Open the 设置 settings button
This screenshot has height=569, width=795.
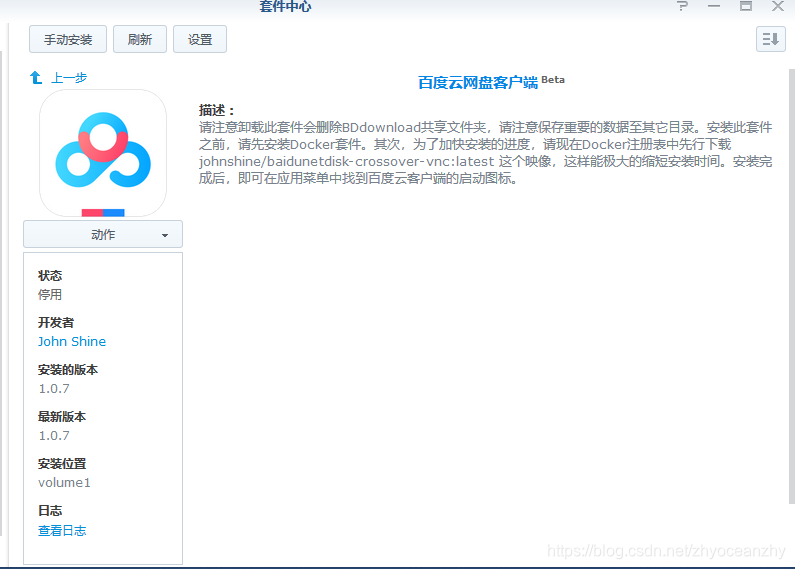[200, 39]
